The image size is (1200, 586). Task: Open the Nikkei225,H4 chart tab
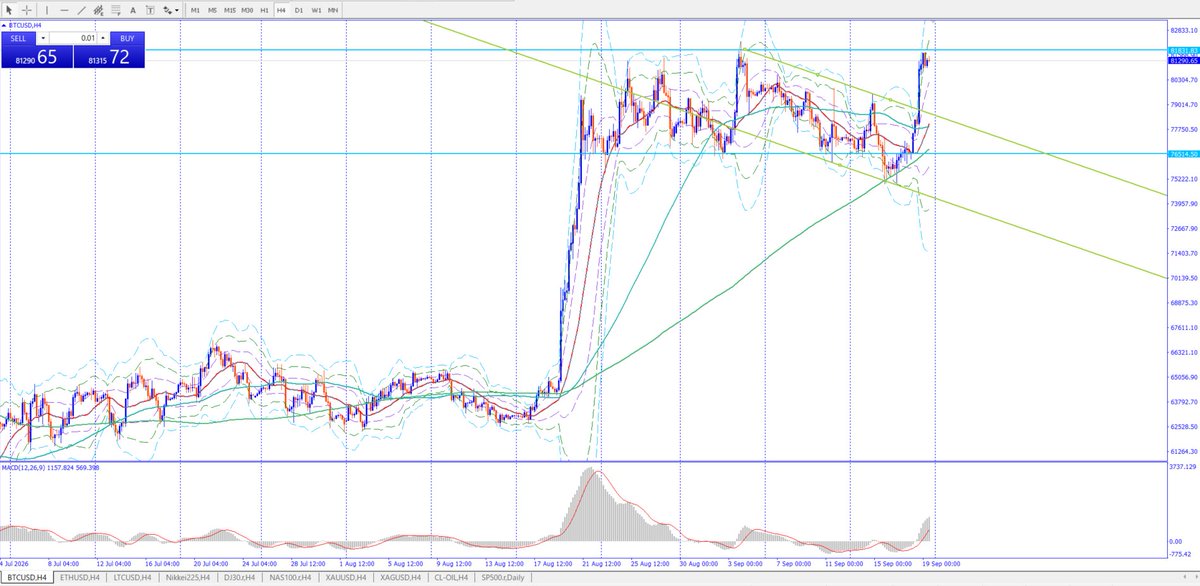click(x=187, y=578)
